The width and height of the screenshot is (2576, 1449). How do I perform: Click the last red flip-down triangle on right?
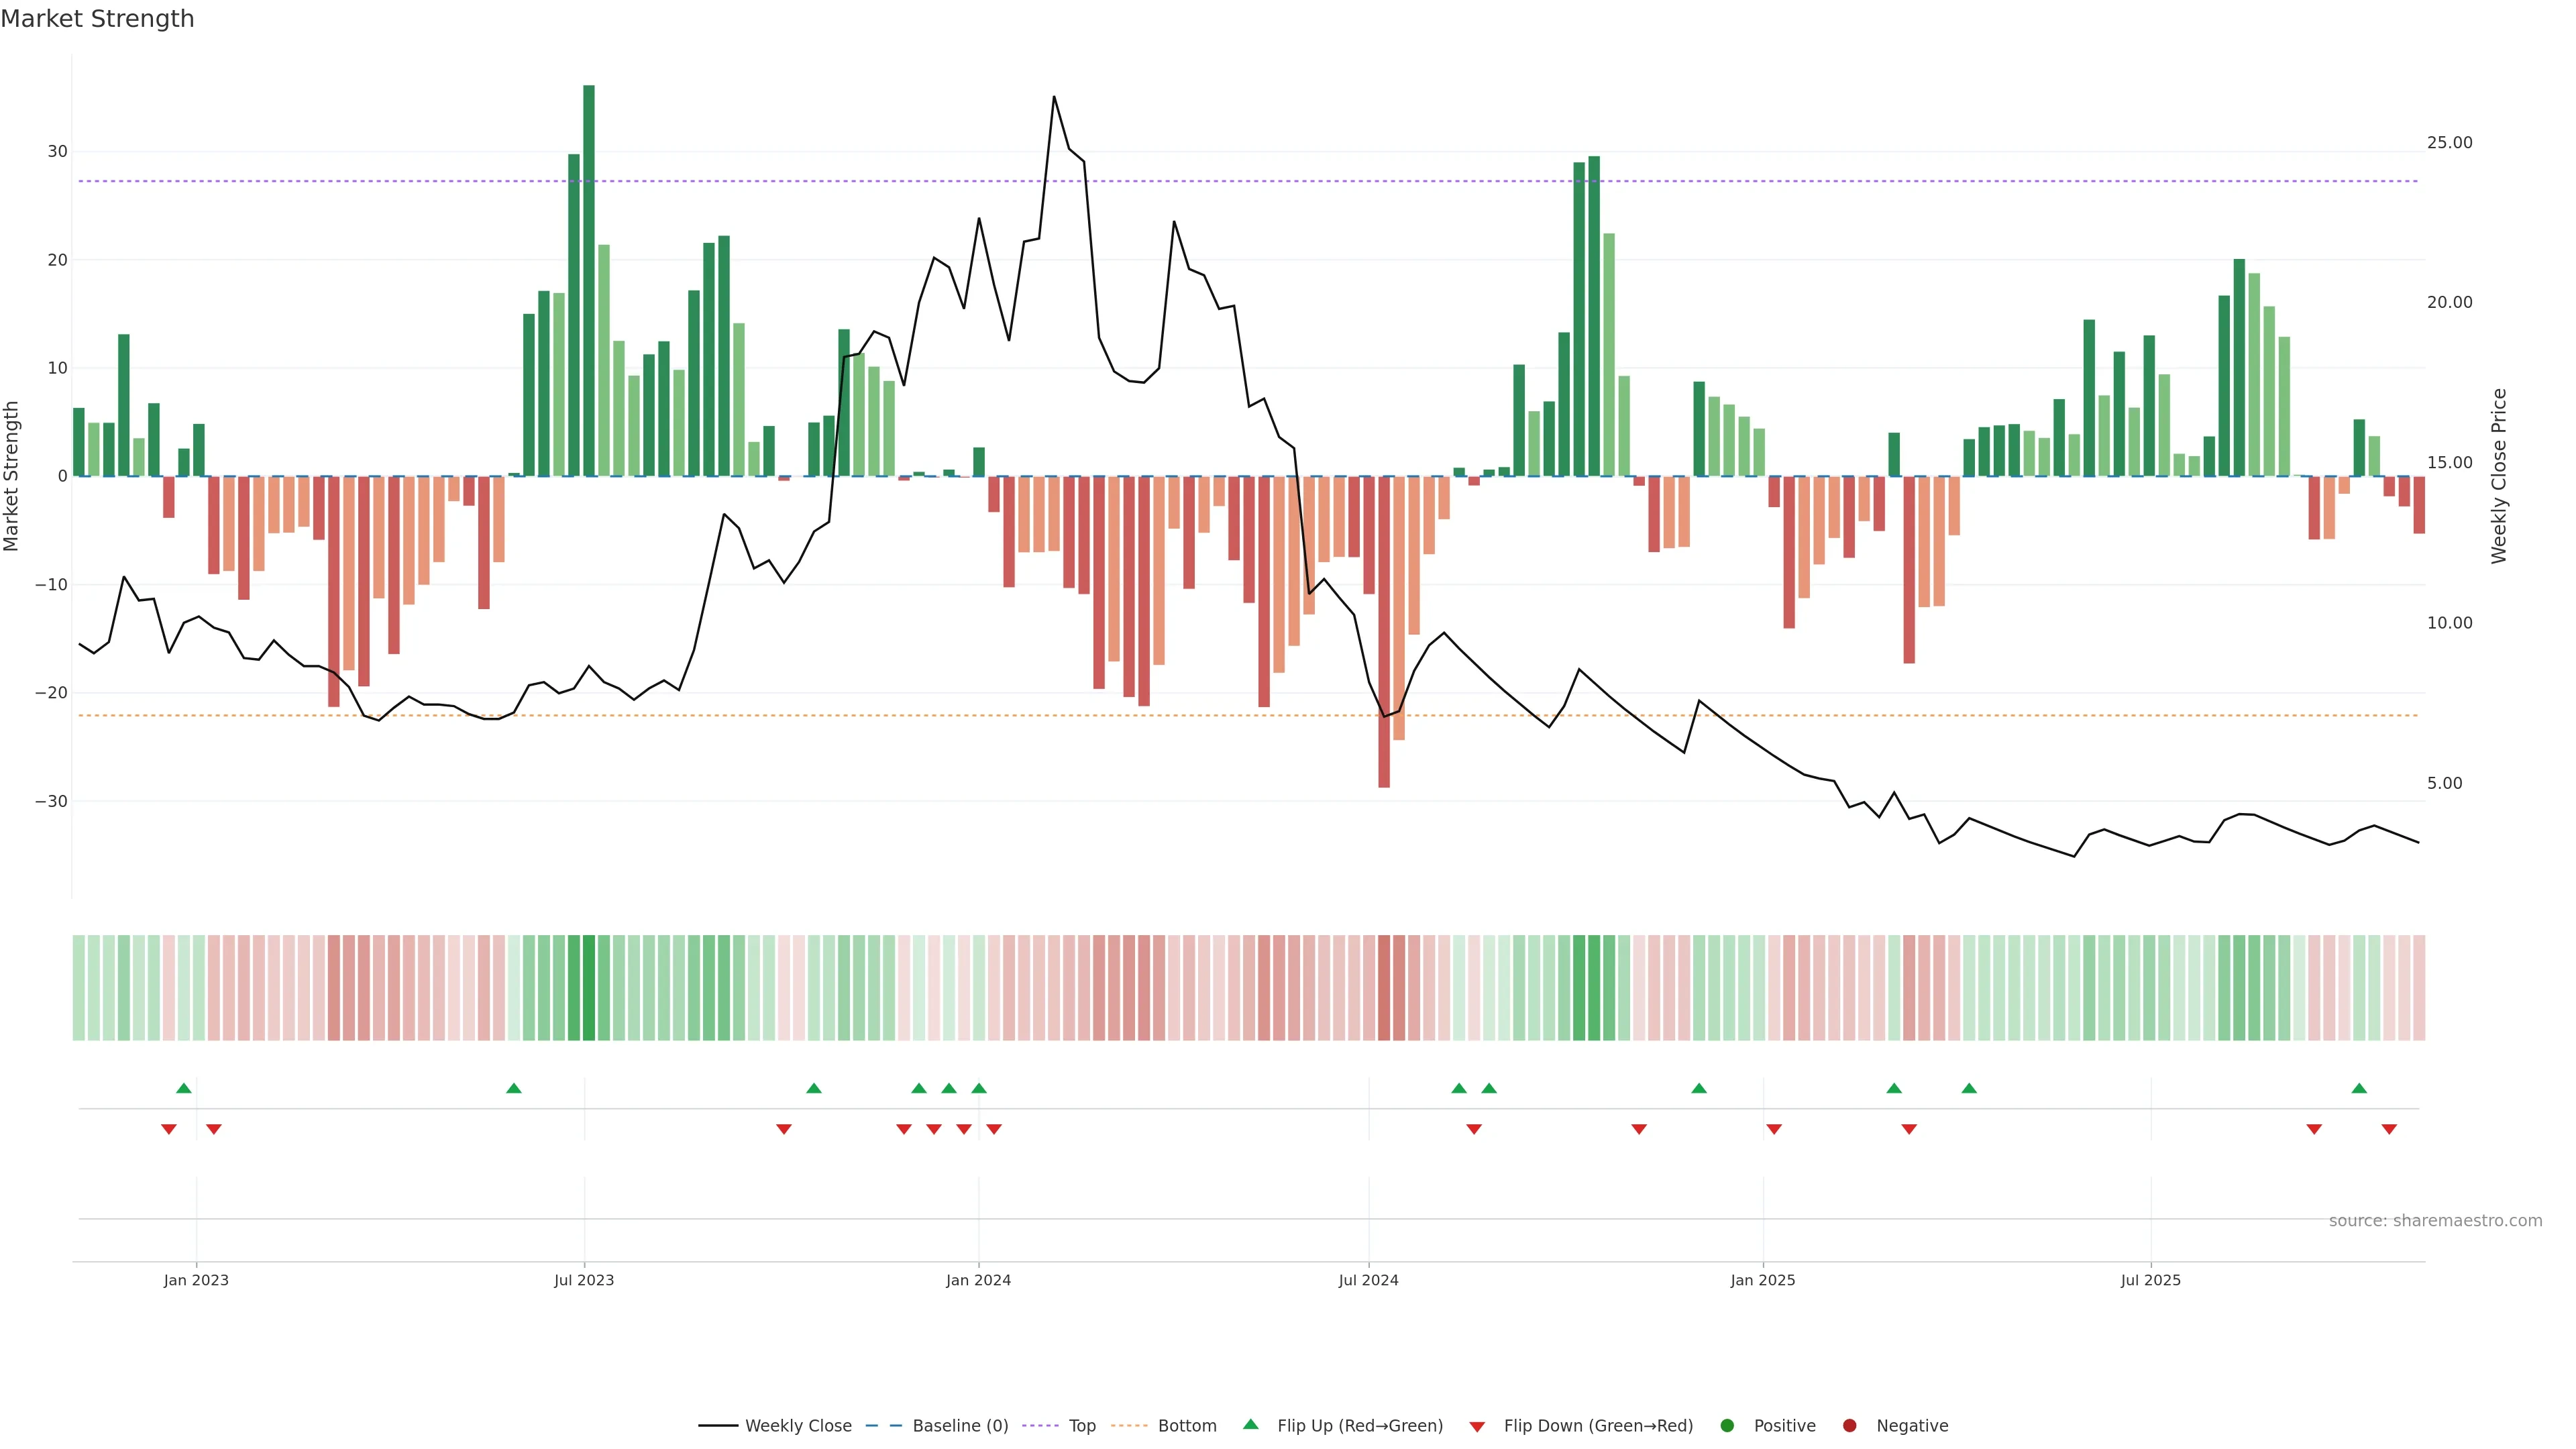click(2389, 1129)
